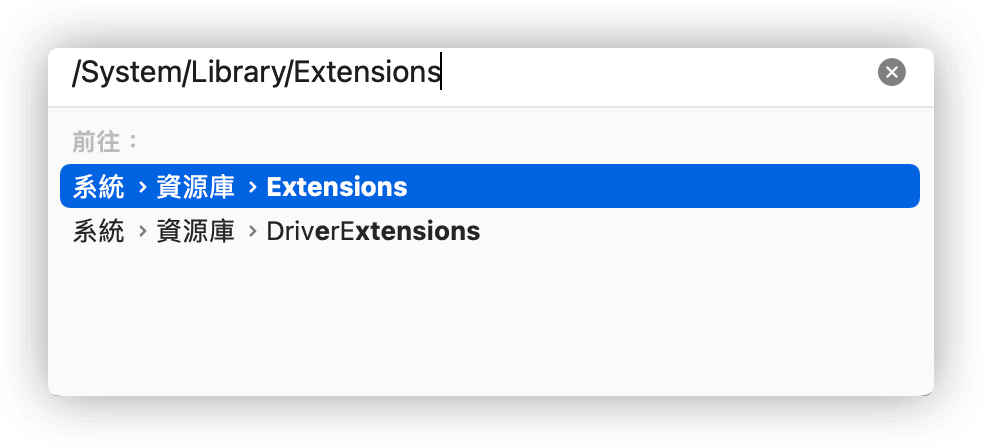The width and height of the screenshot is (982, 444).
Task: Click 資源庫 in the highlighted suggestion
Action: [x=195, y=187]
